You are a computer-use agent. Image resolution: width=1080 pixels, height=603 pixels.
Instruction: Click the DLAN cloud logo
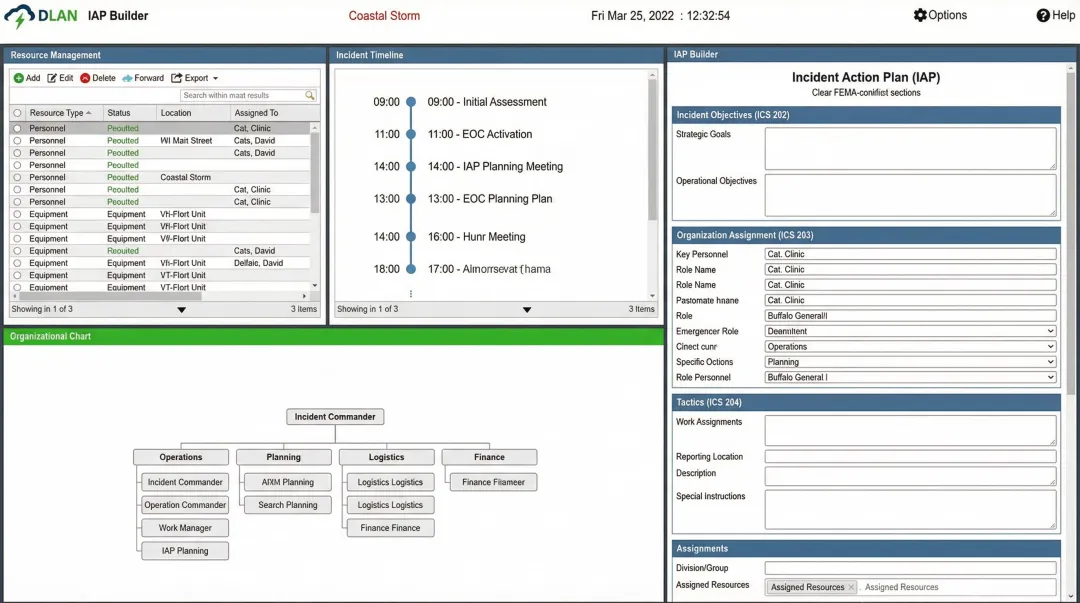coord(19,16)
